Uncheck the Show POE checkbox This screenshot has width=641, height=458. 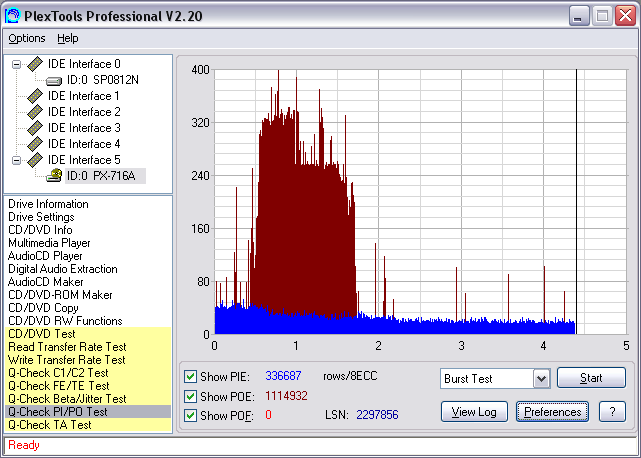190,396
